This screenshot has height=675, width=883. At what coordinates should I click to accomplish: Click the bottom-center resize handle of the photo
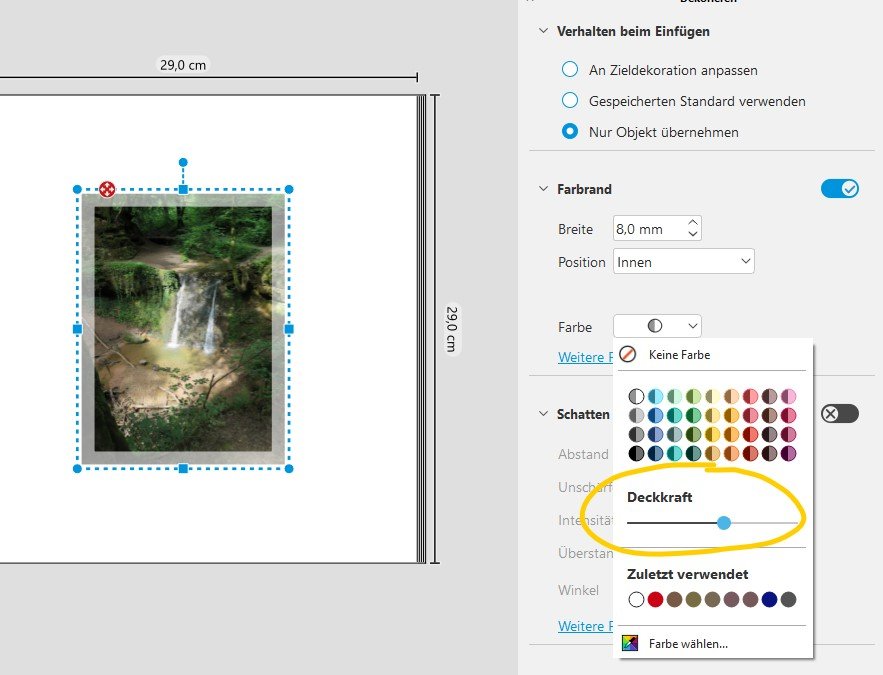click(182, 468)
